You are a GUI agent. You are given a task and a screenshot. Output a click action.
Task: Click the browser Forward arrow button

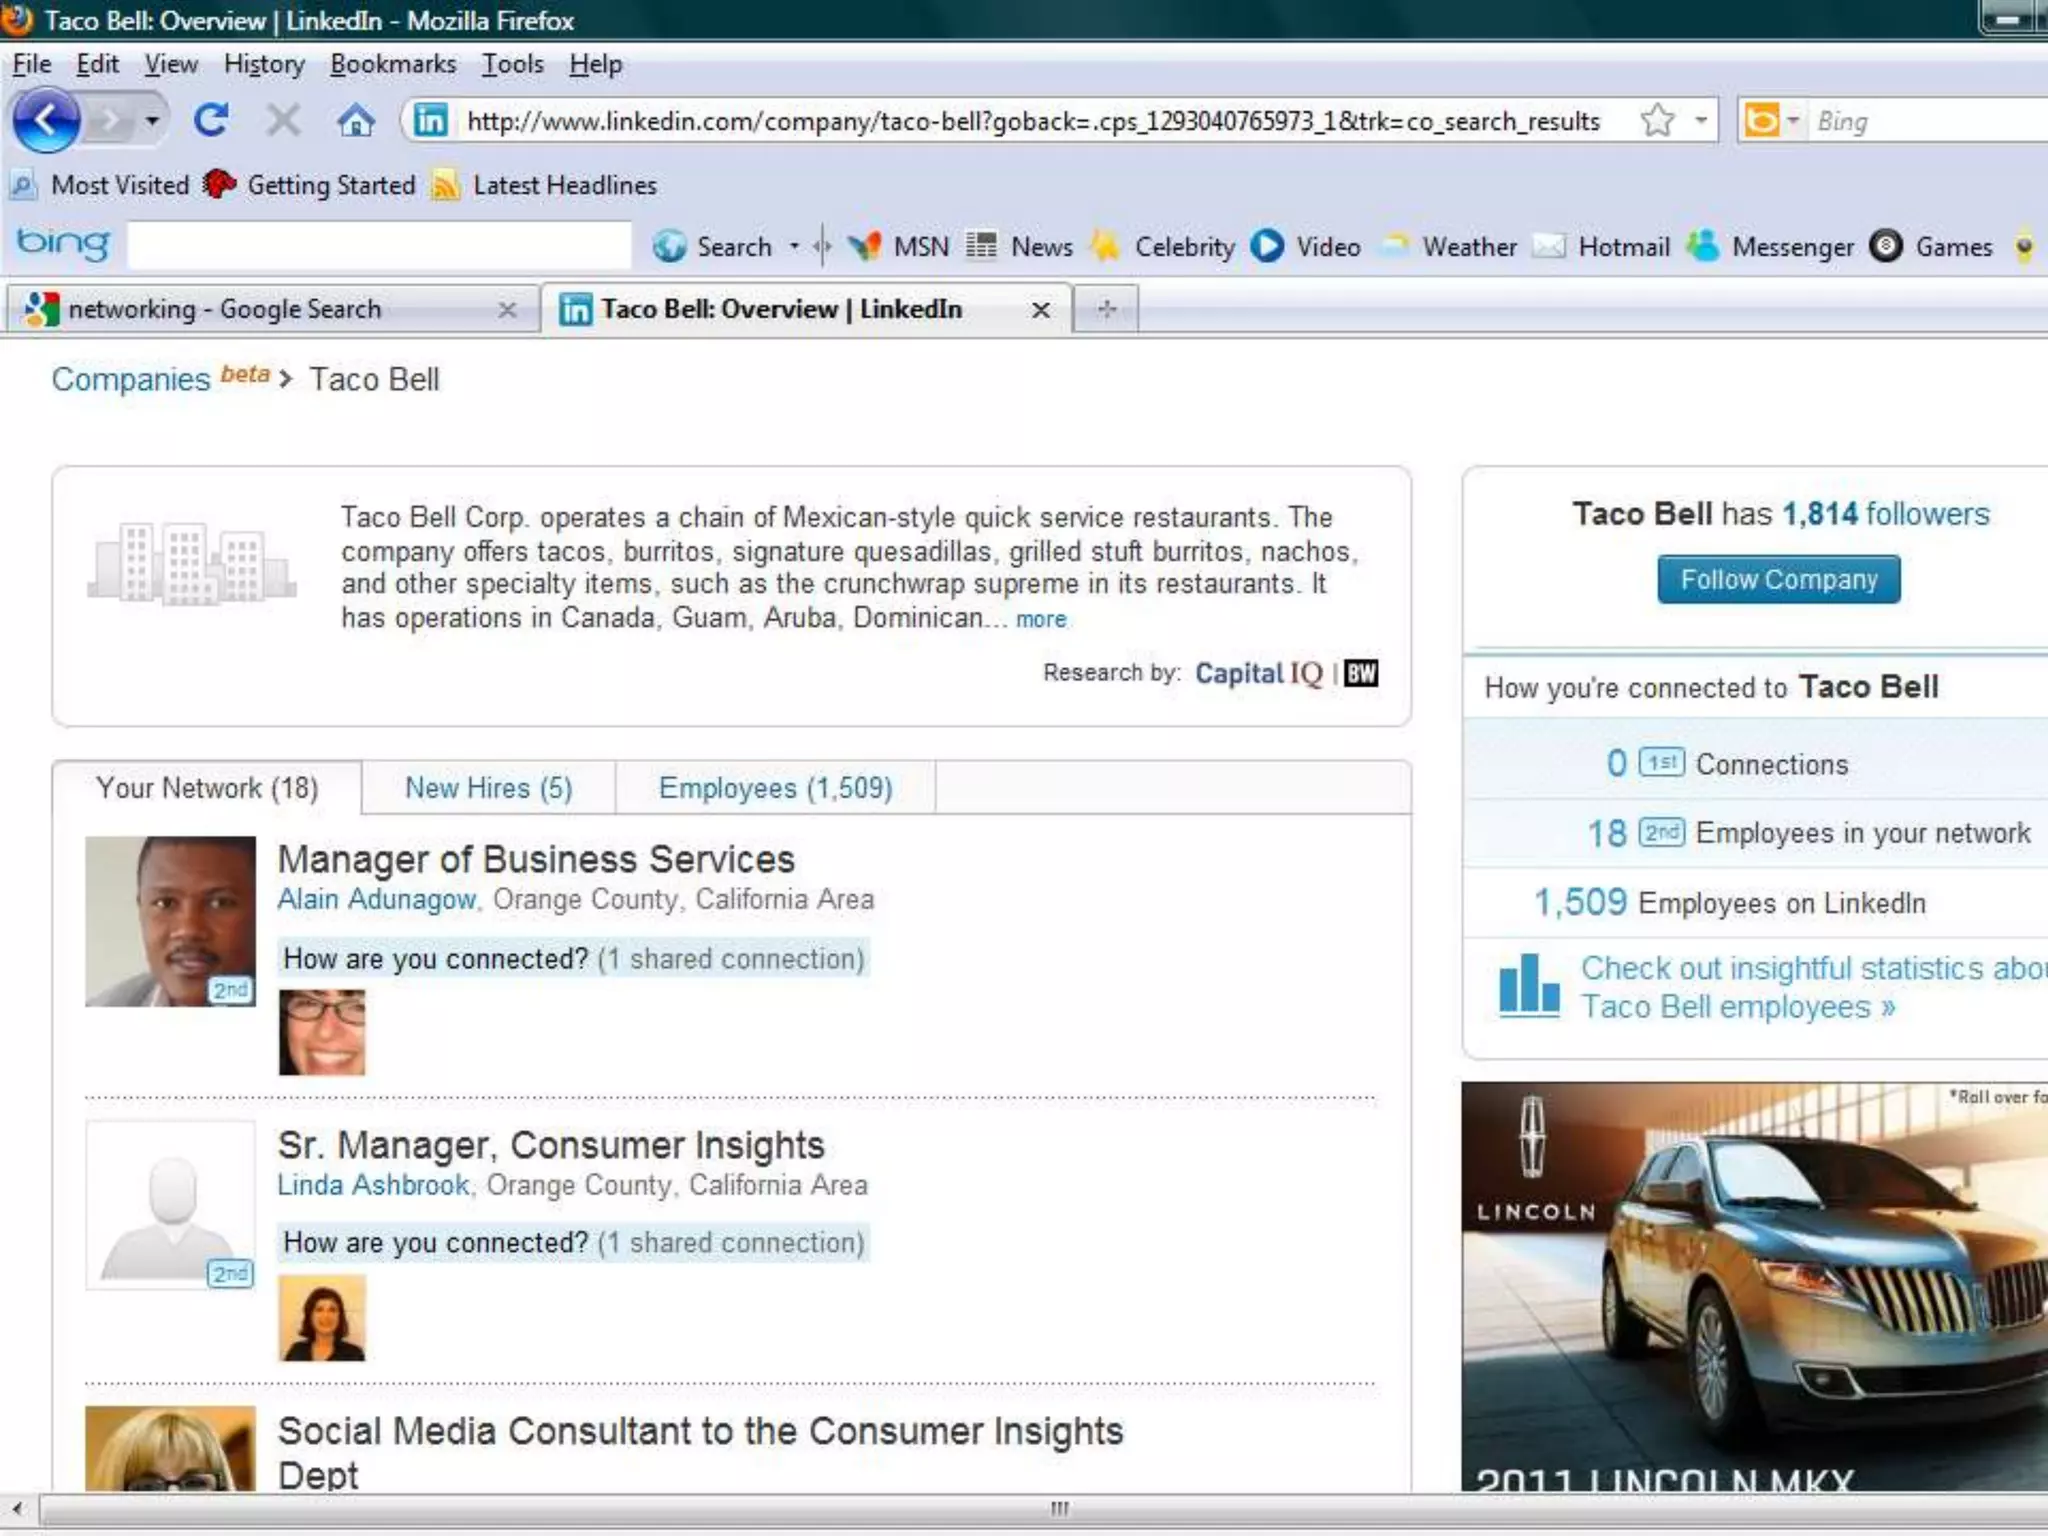pos(111,122)
